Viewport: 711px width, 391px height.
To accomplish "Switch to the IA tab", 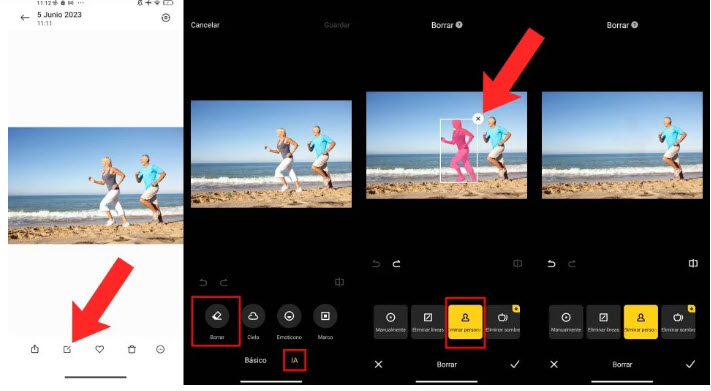I will point(295,360).
